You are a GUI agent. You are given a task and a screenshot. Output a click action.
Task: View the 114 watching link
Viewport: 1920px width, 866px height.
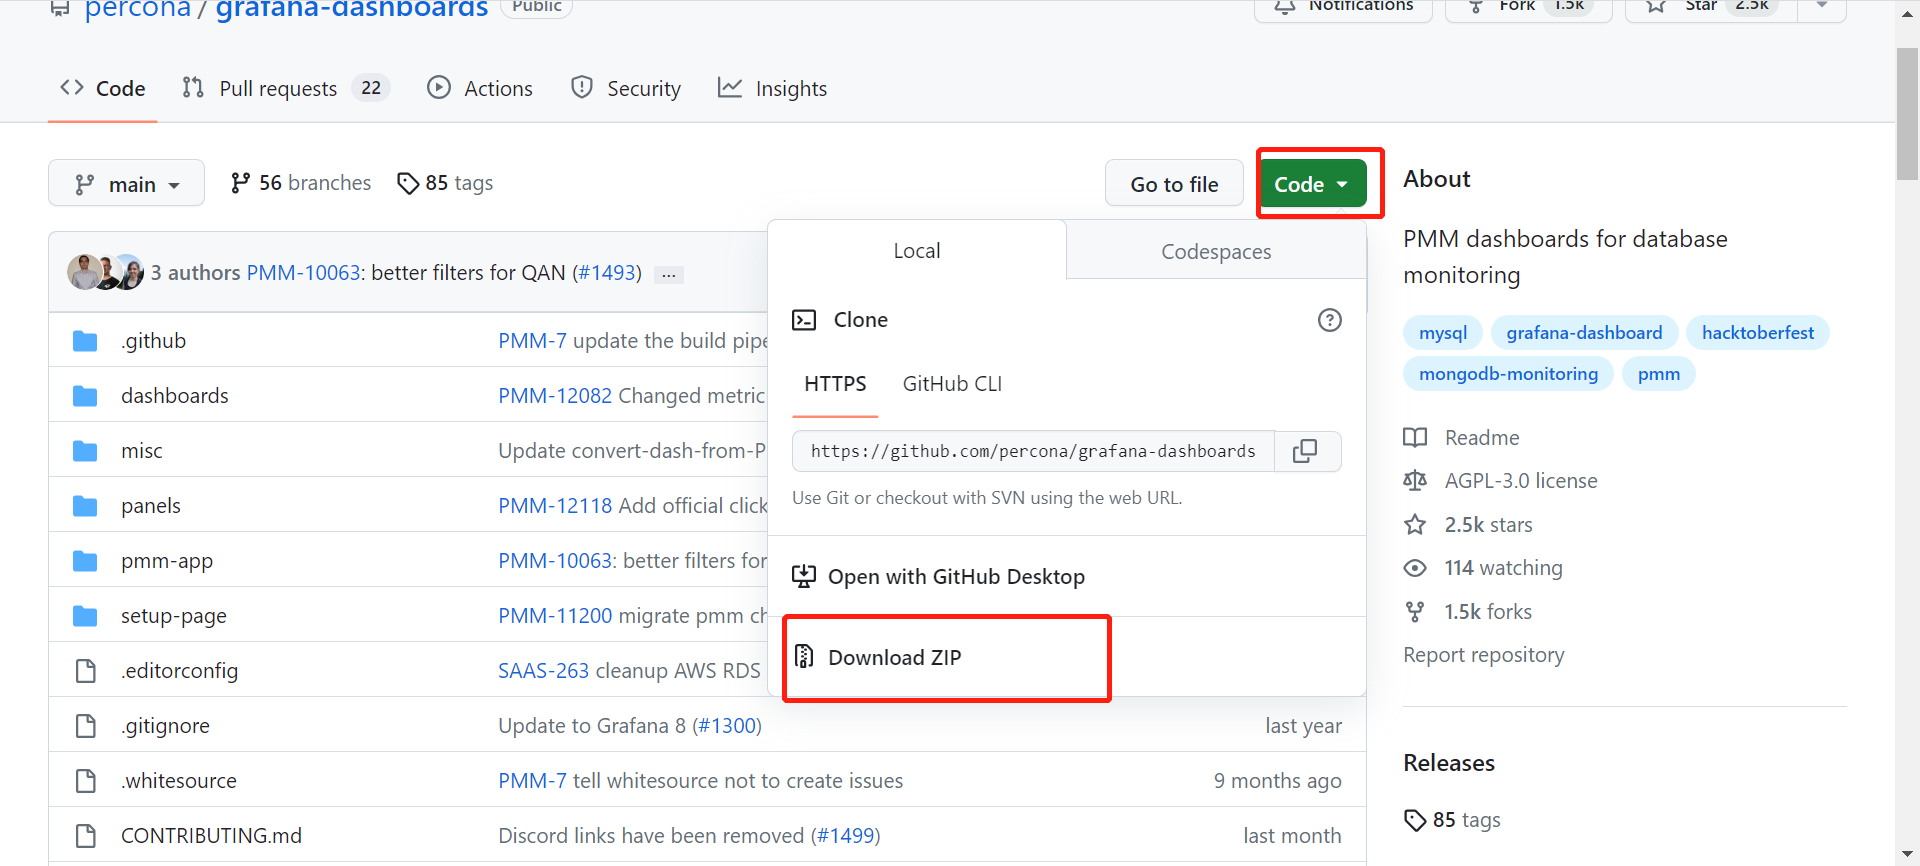tap(1483, 568)
